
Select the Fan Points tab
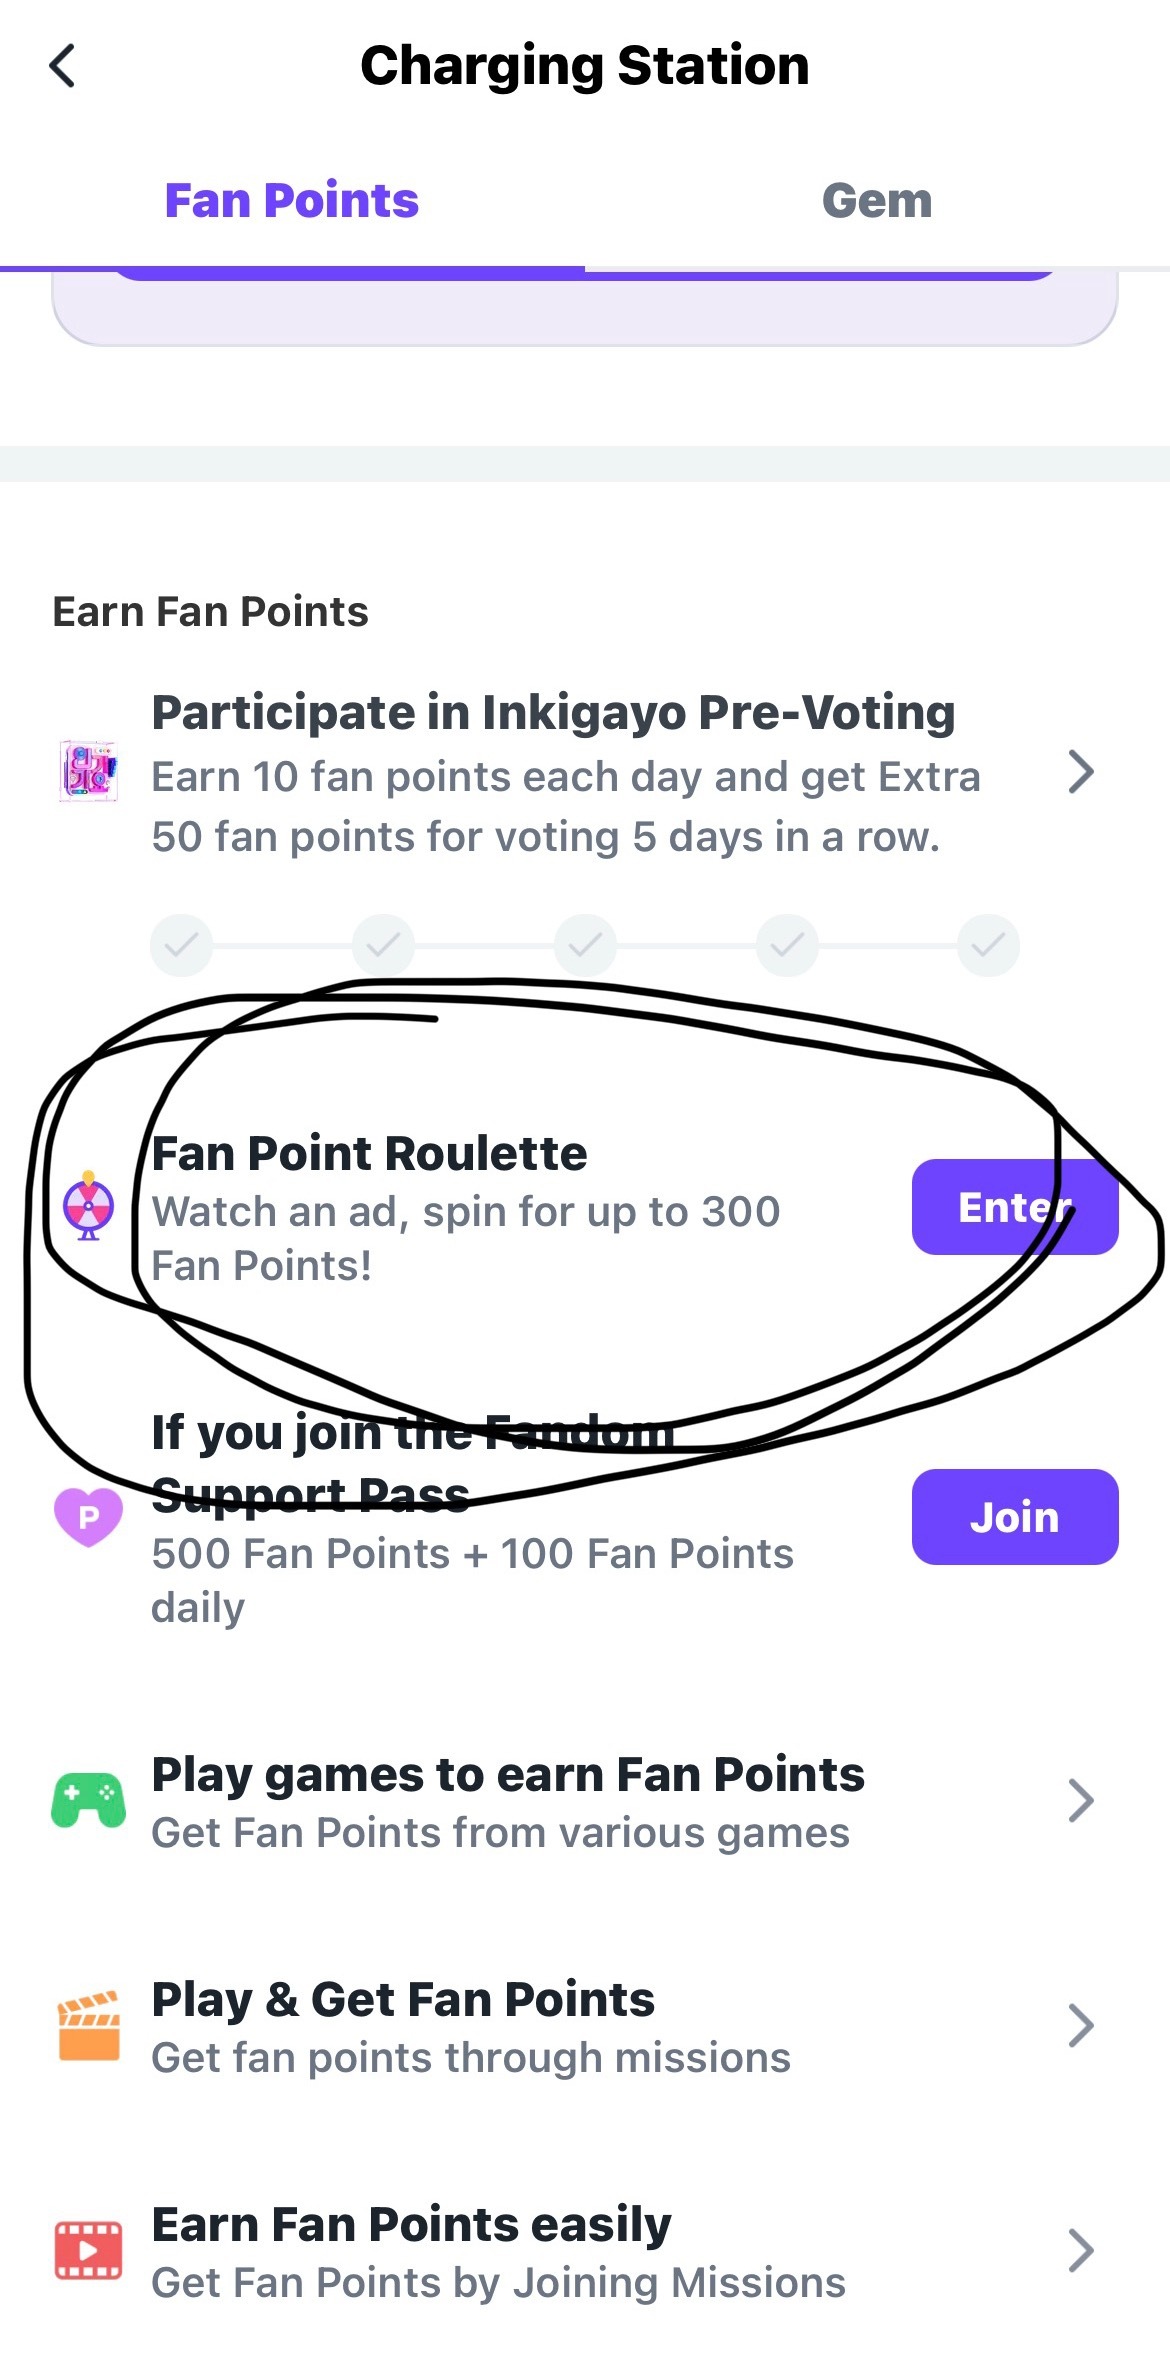[x=292, y=201]
